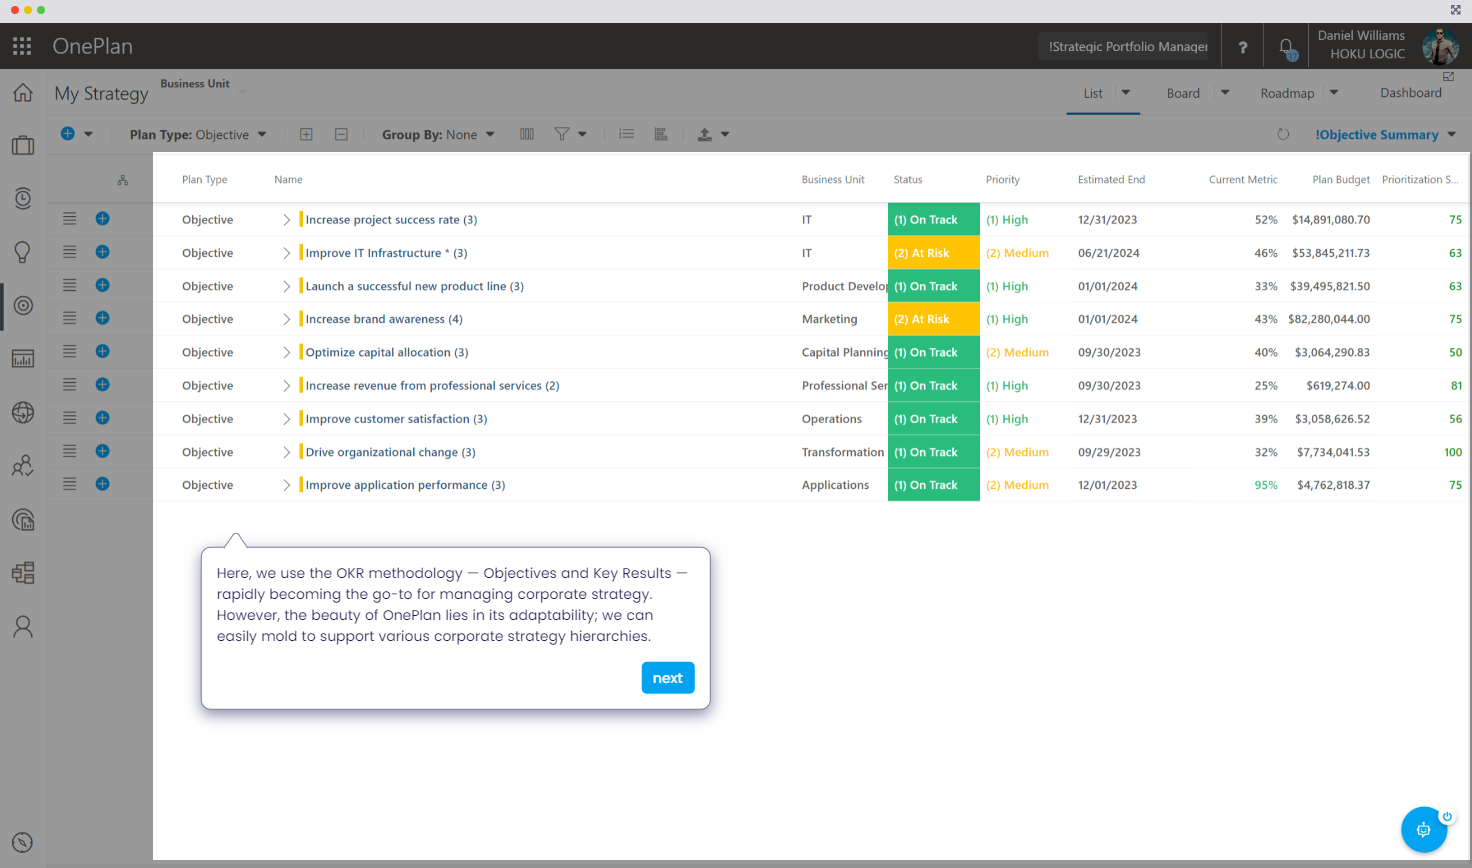Open the app launcher grid icon
This screenshot has width=1472, height=868.
pos(22,46)
